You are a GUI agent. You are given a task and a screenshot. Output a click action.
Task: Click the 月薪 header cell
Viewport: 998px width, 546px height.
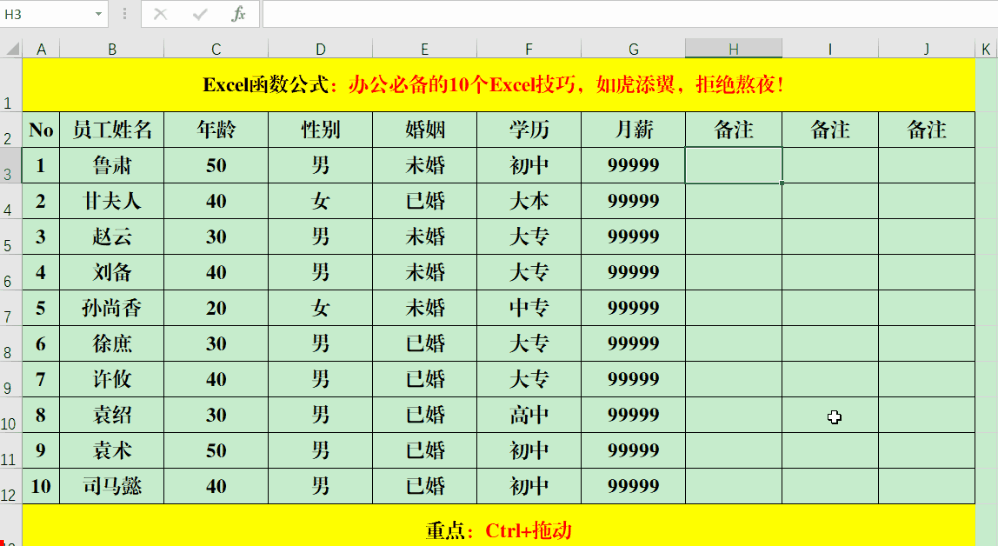633,130
